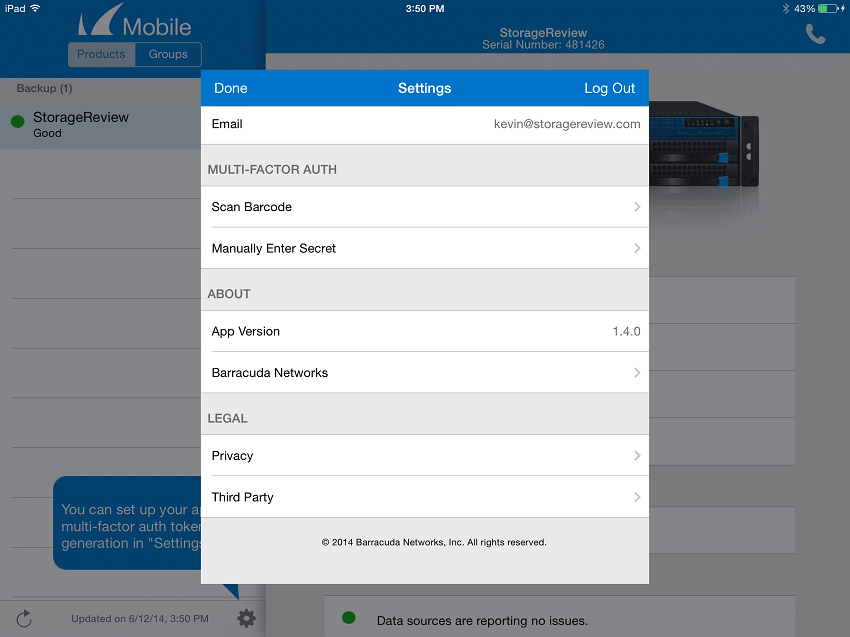Tap the refresh icon in bottom toolbar

(24, 619)
